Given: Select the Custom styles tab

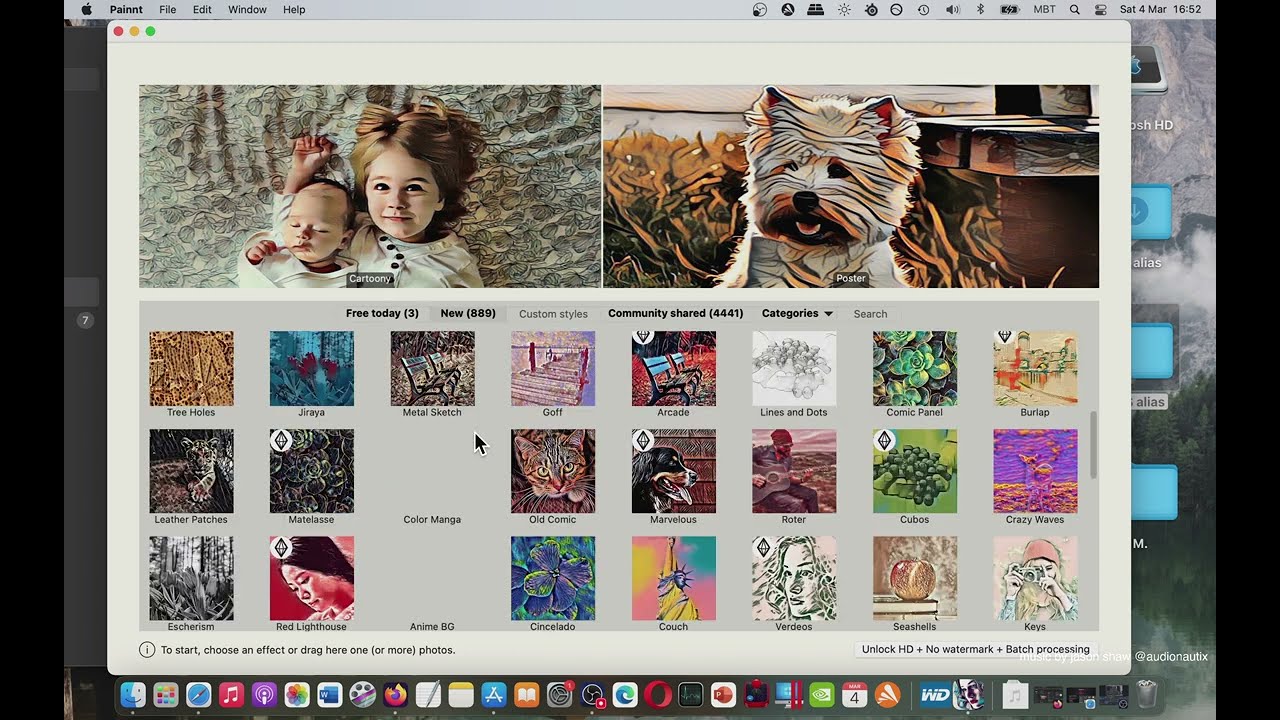Looking at the screenshot, I should (x=553, y=314).
